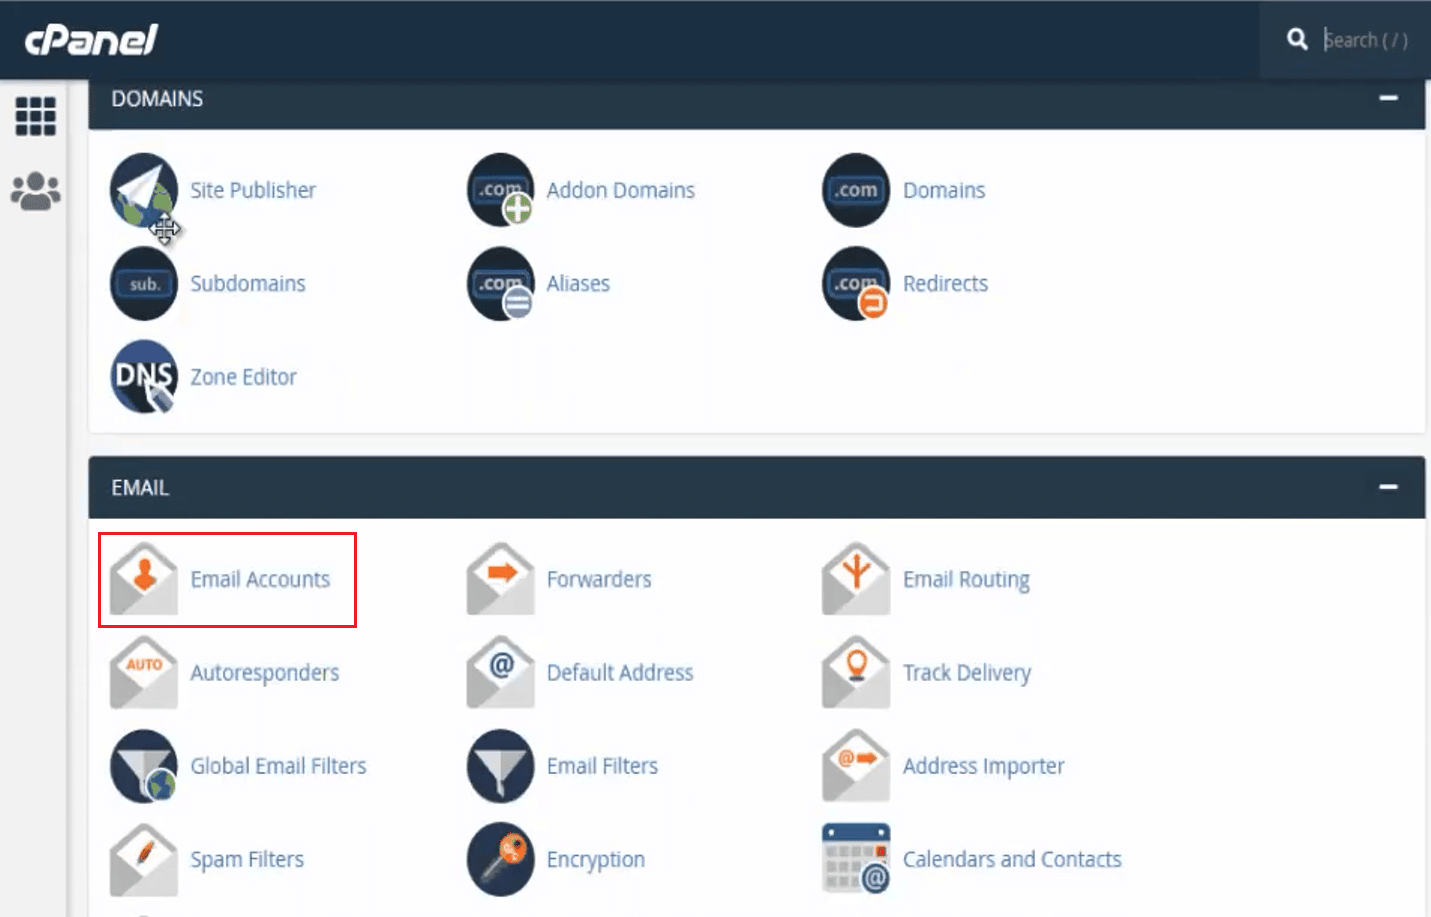Open the Autoresponders link
This screenshot has height=917, width=1431.
(265, 673)
